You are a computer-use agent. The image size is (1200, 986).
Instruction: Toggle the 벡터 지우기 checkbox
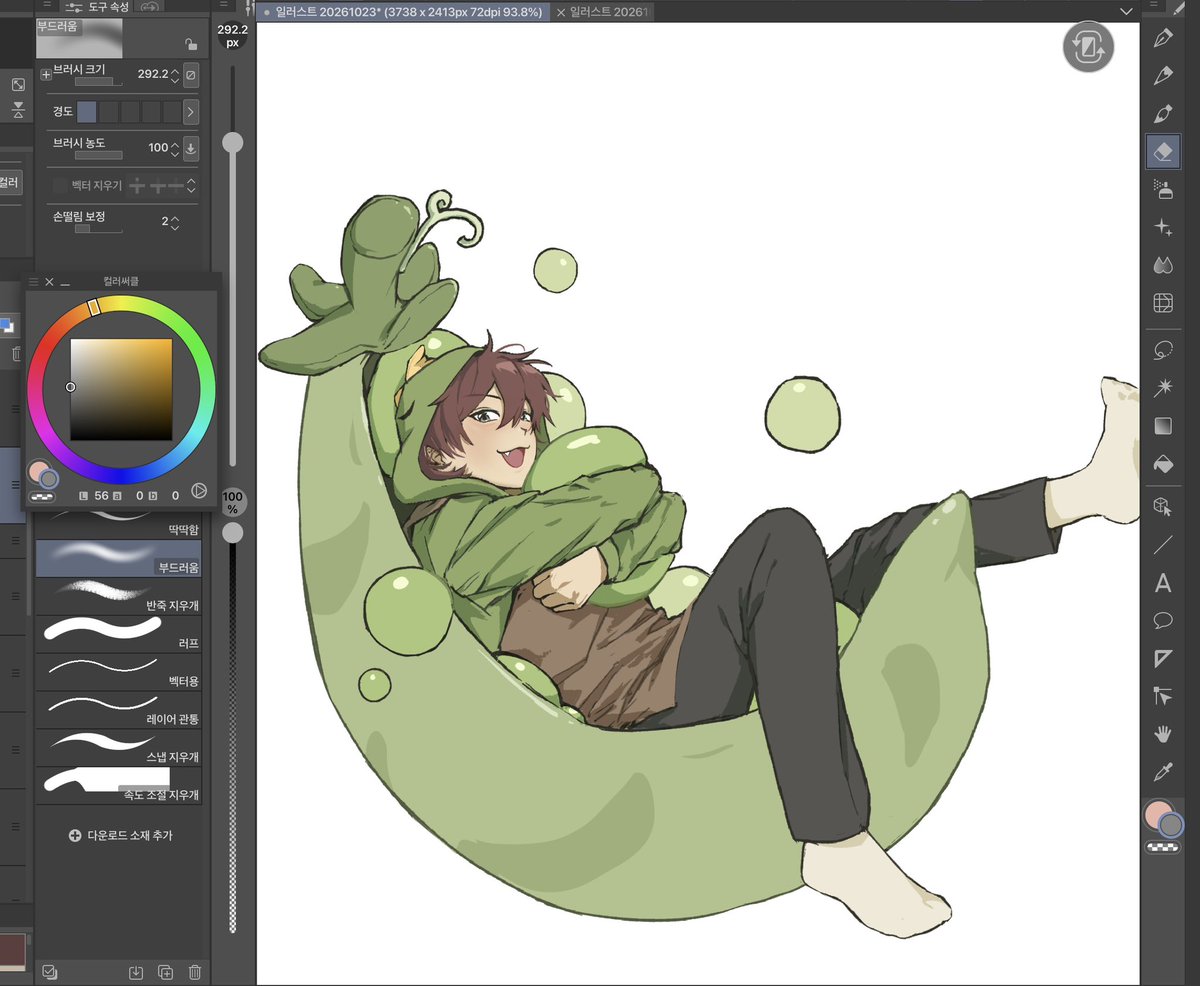[60, 186]
